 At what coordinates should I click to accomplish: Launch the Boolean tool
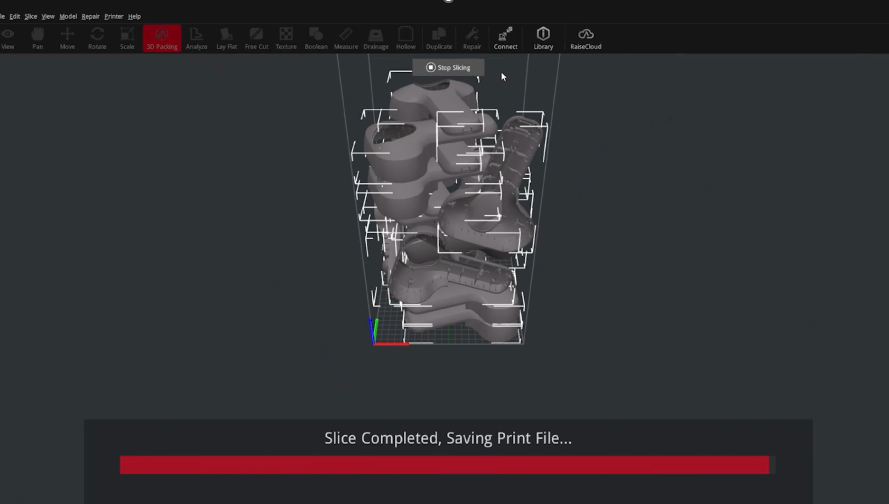click(316, 39)
